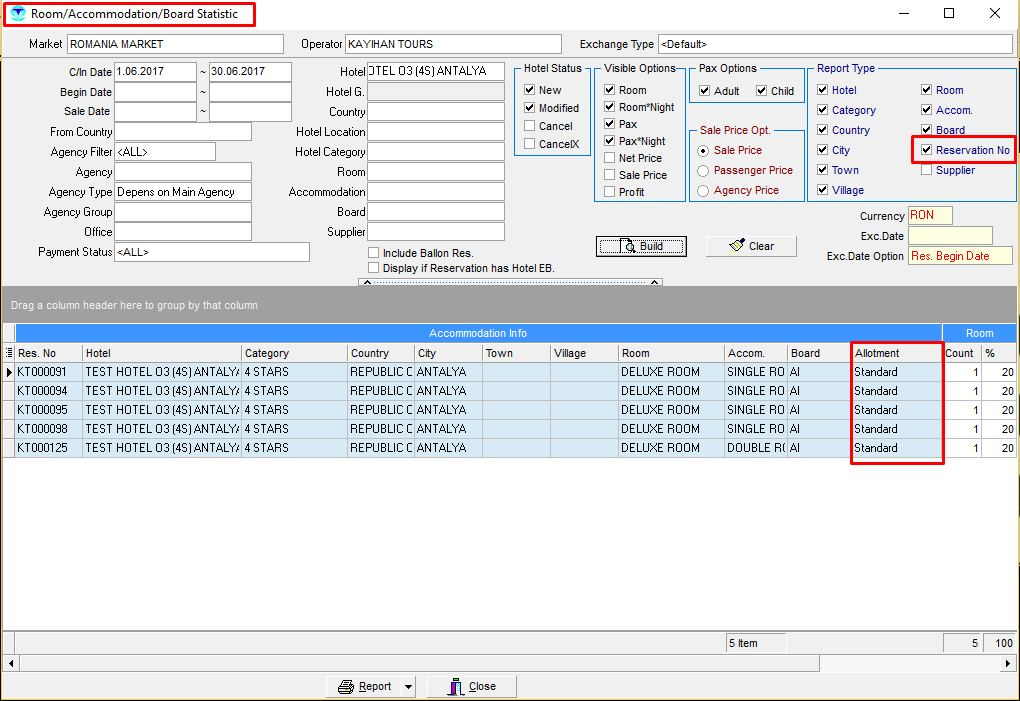This screenshot has width=1020, height=701.
Task: Click the right scroll arrow of grid
Action: tap(1009, 663)
